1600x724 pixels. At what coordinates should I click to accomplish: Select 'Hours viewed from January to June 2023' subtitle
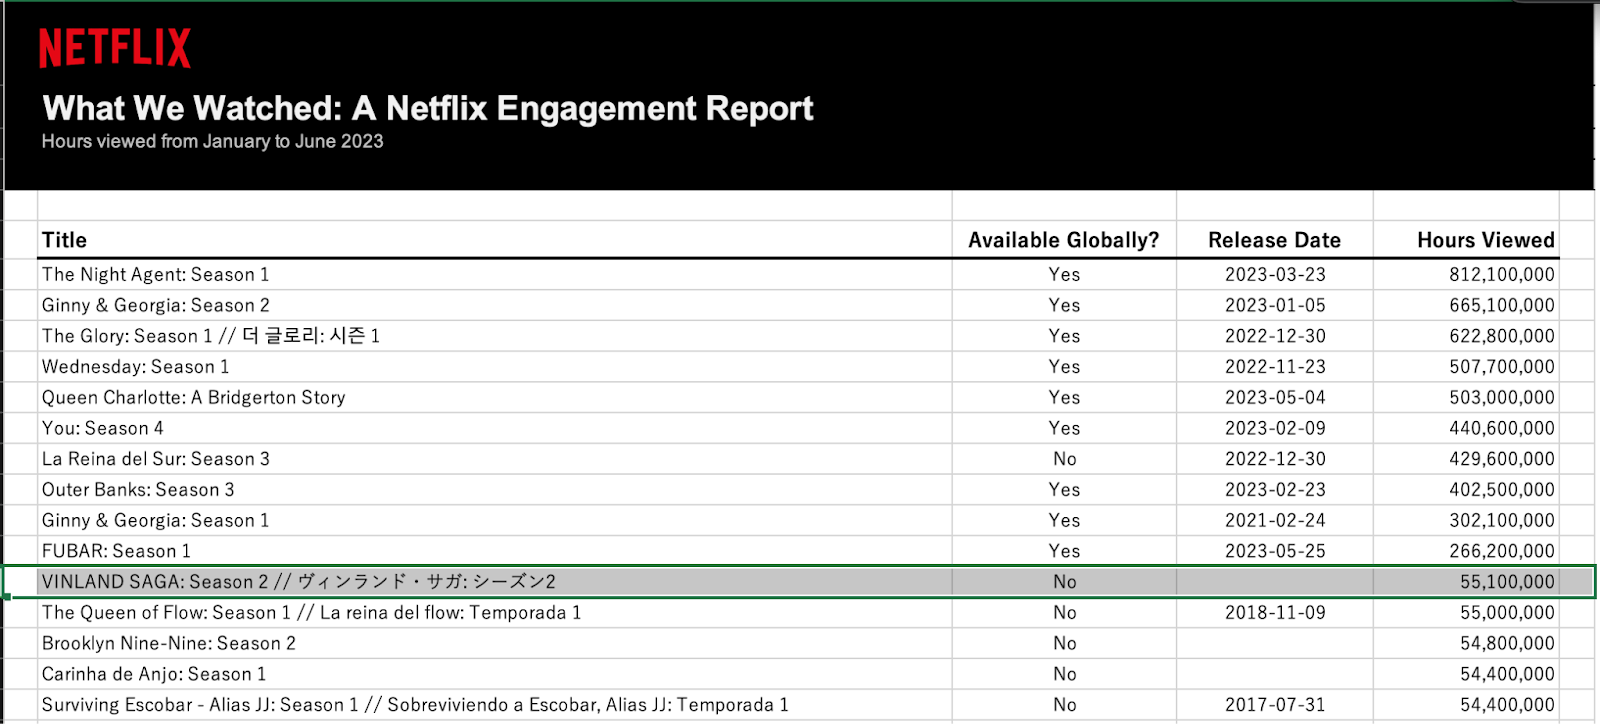212,141
